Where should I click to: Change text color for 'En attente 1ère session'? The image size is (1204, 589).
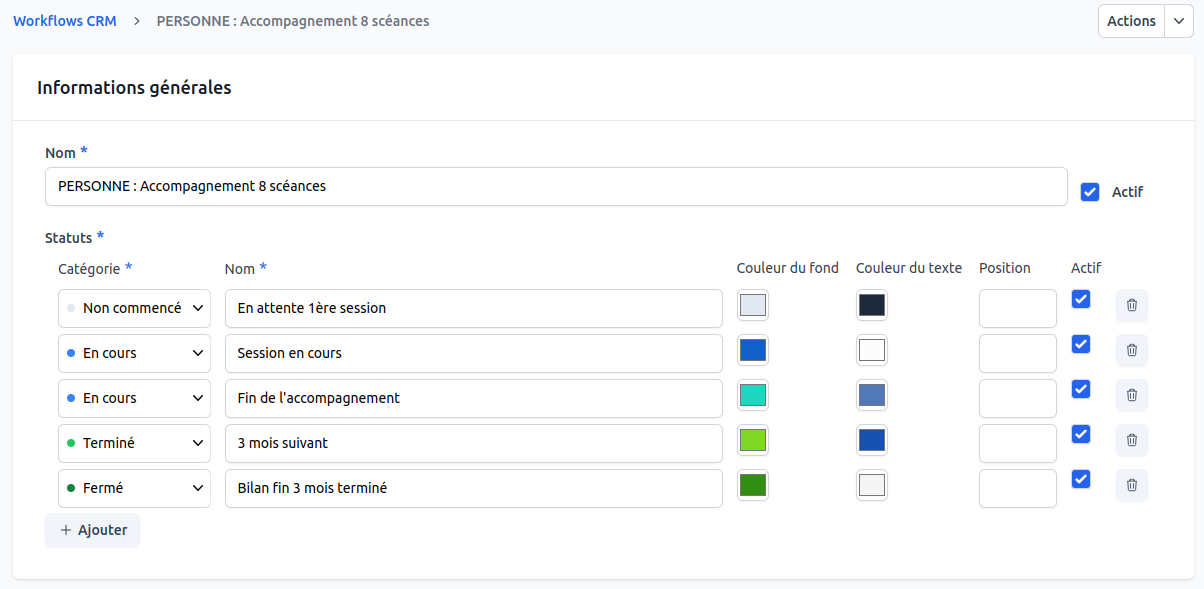[871, 305]
